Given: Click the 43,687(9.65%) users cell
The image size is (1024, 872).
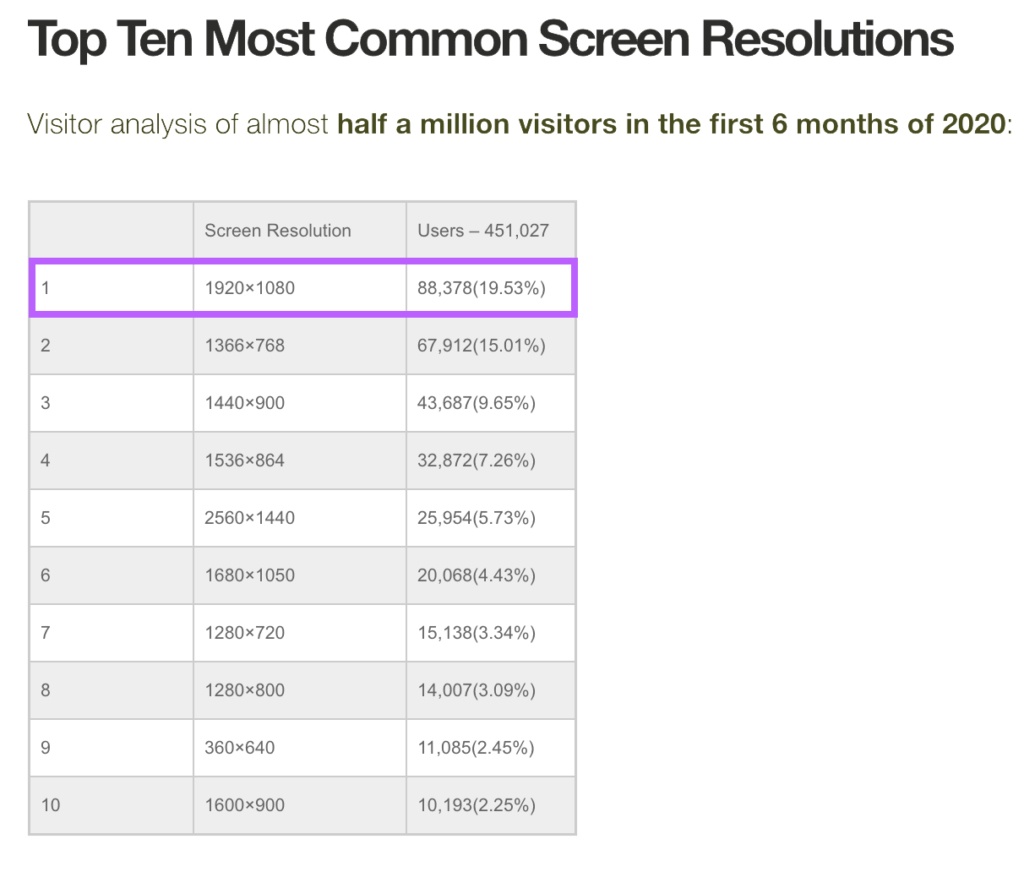Looking at the screenshot, I should (477, 404).
